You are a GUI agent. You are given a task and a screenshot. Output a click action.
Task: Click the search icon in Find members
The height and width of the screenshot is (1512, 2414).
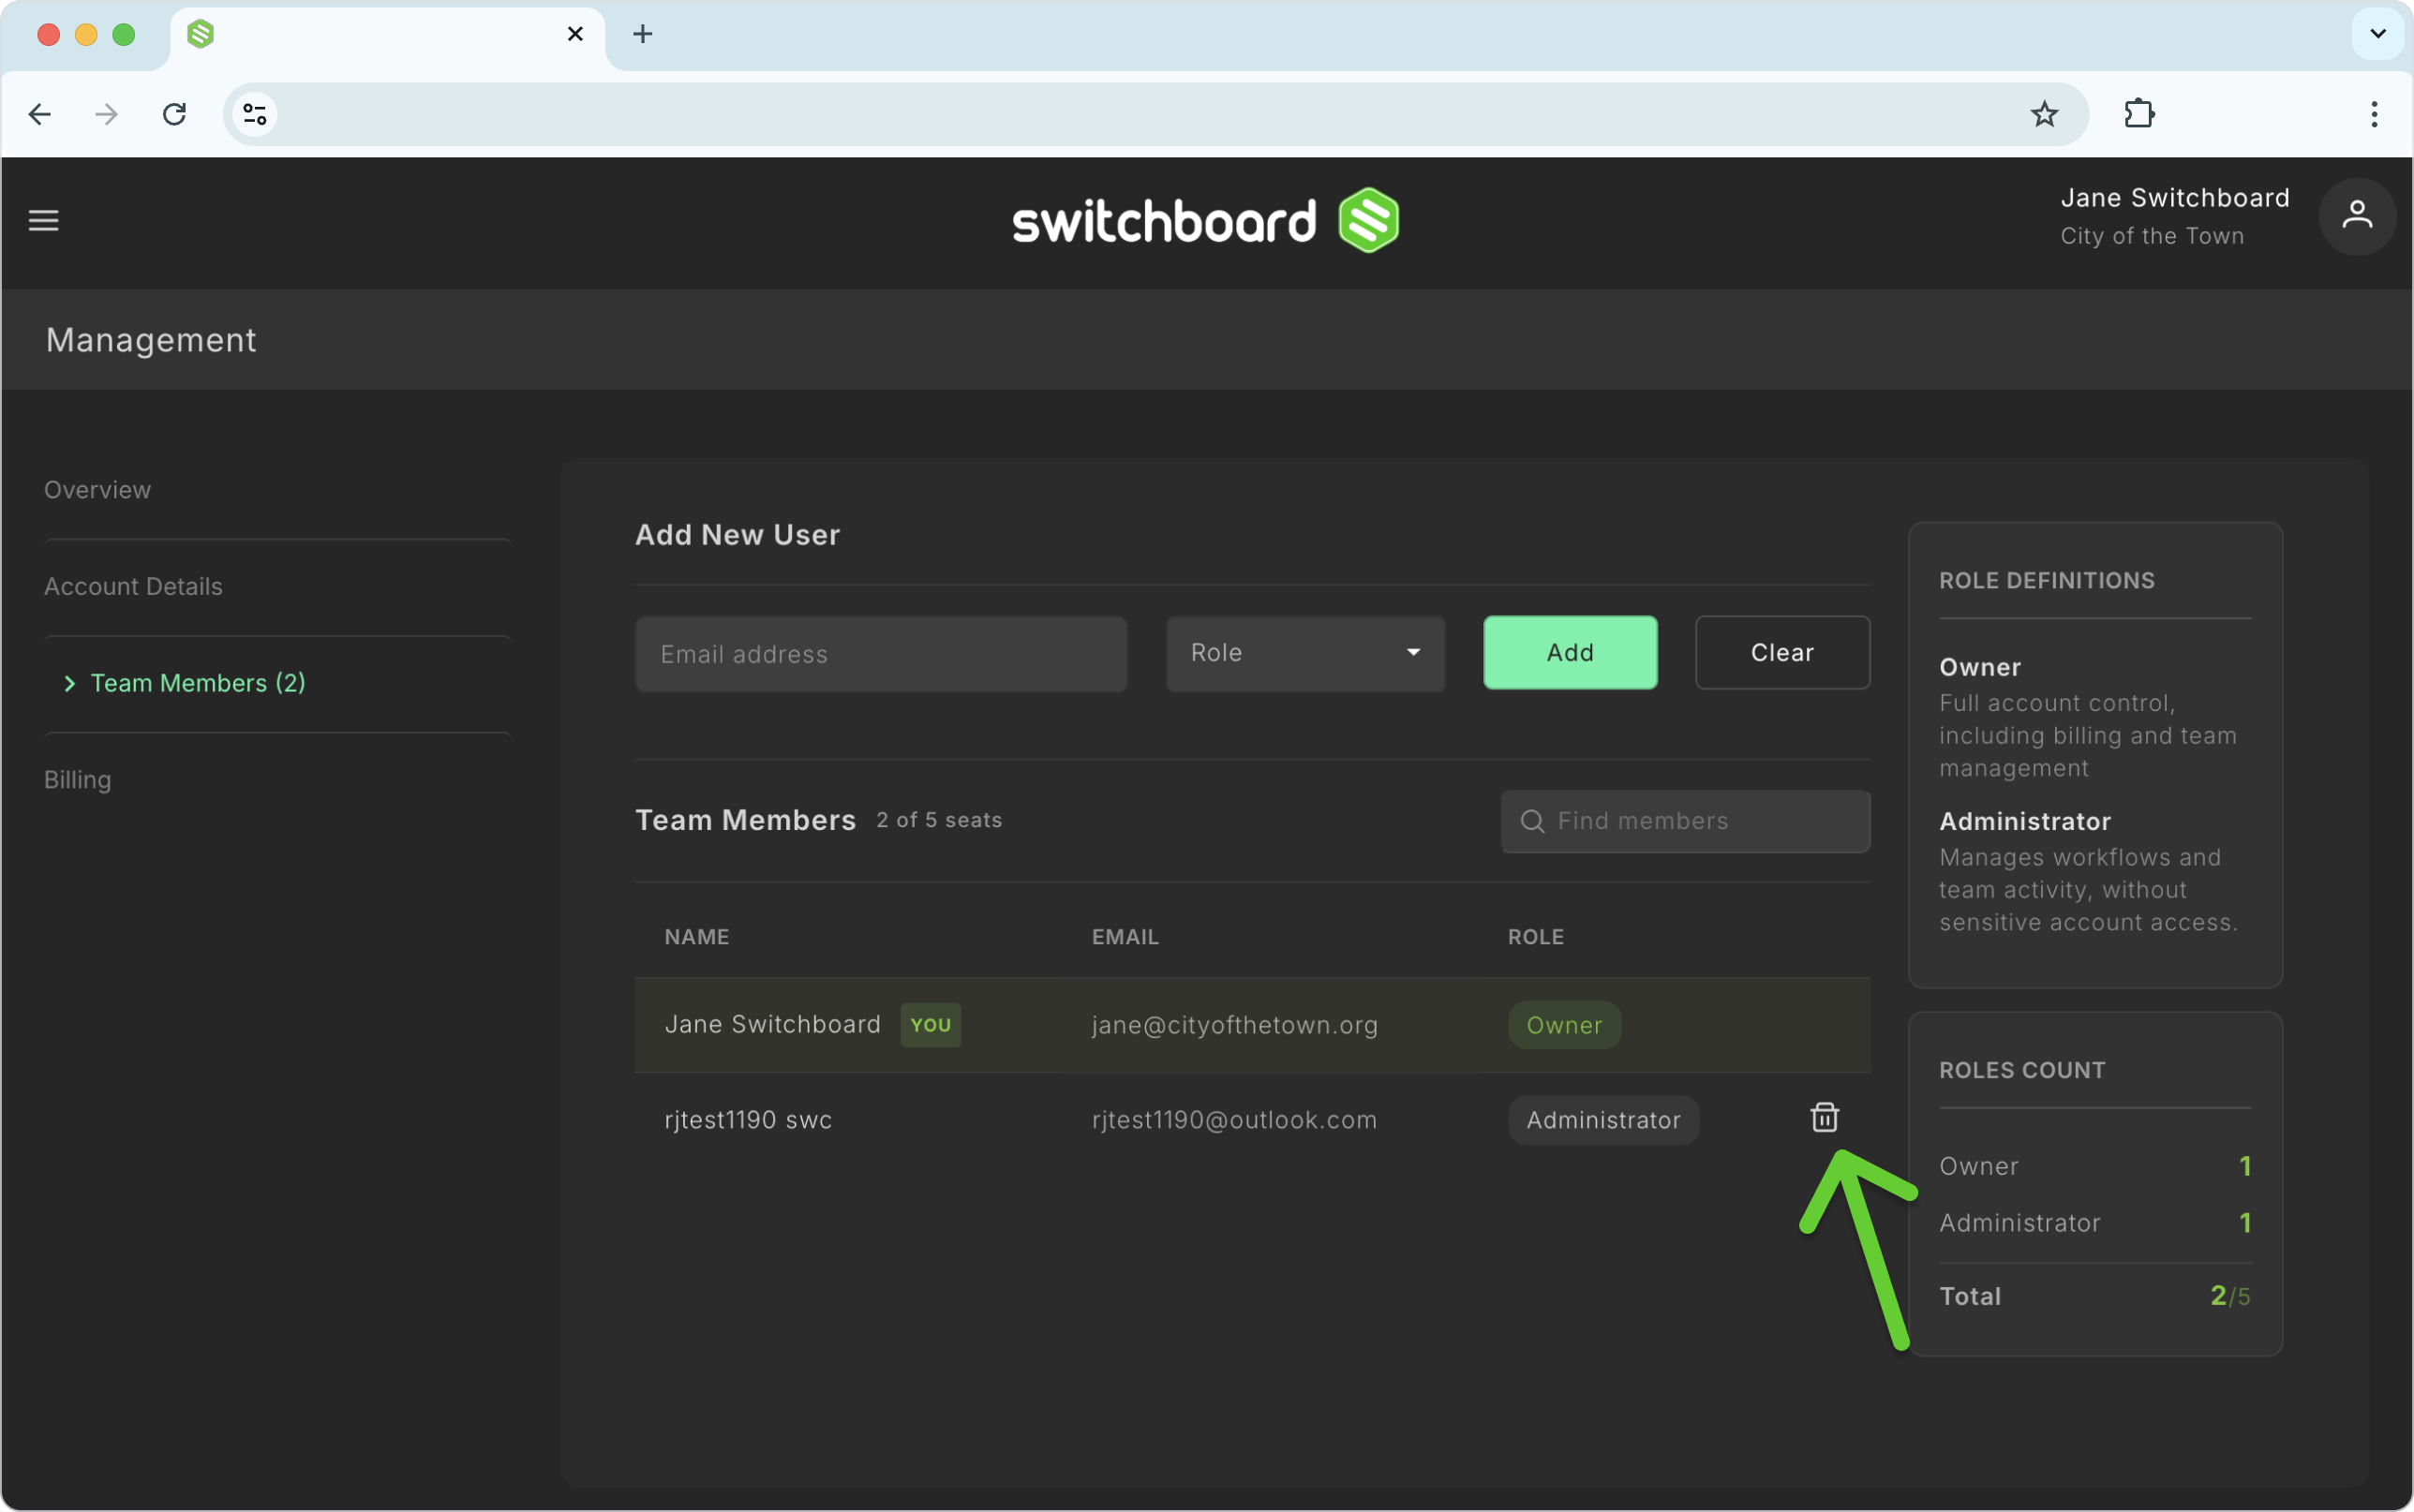1532,821
